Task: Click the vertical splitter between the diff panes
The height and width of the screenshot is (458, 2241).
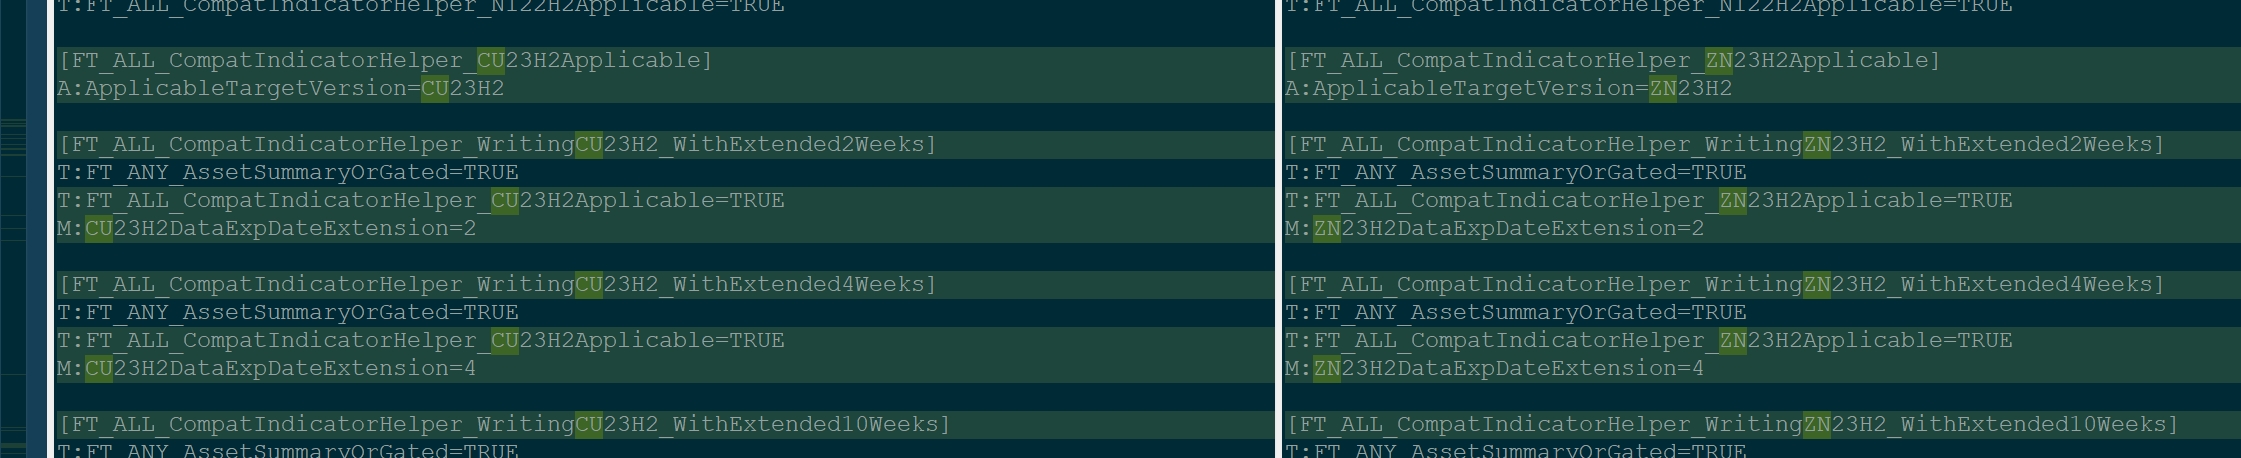Action: [1278, 229]
